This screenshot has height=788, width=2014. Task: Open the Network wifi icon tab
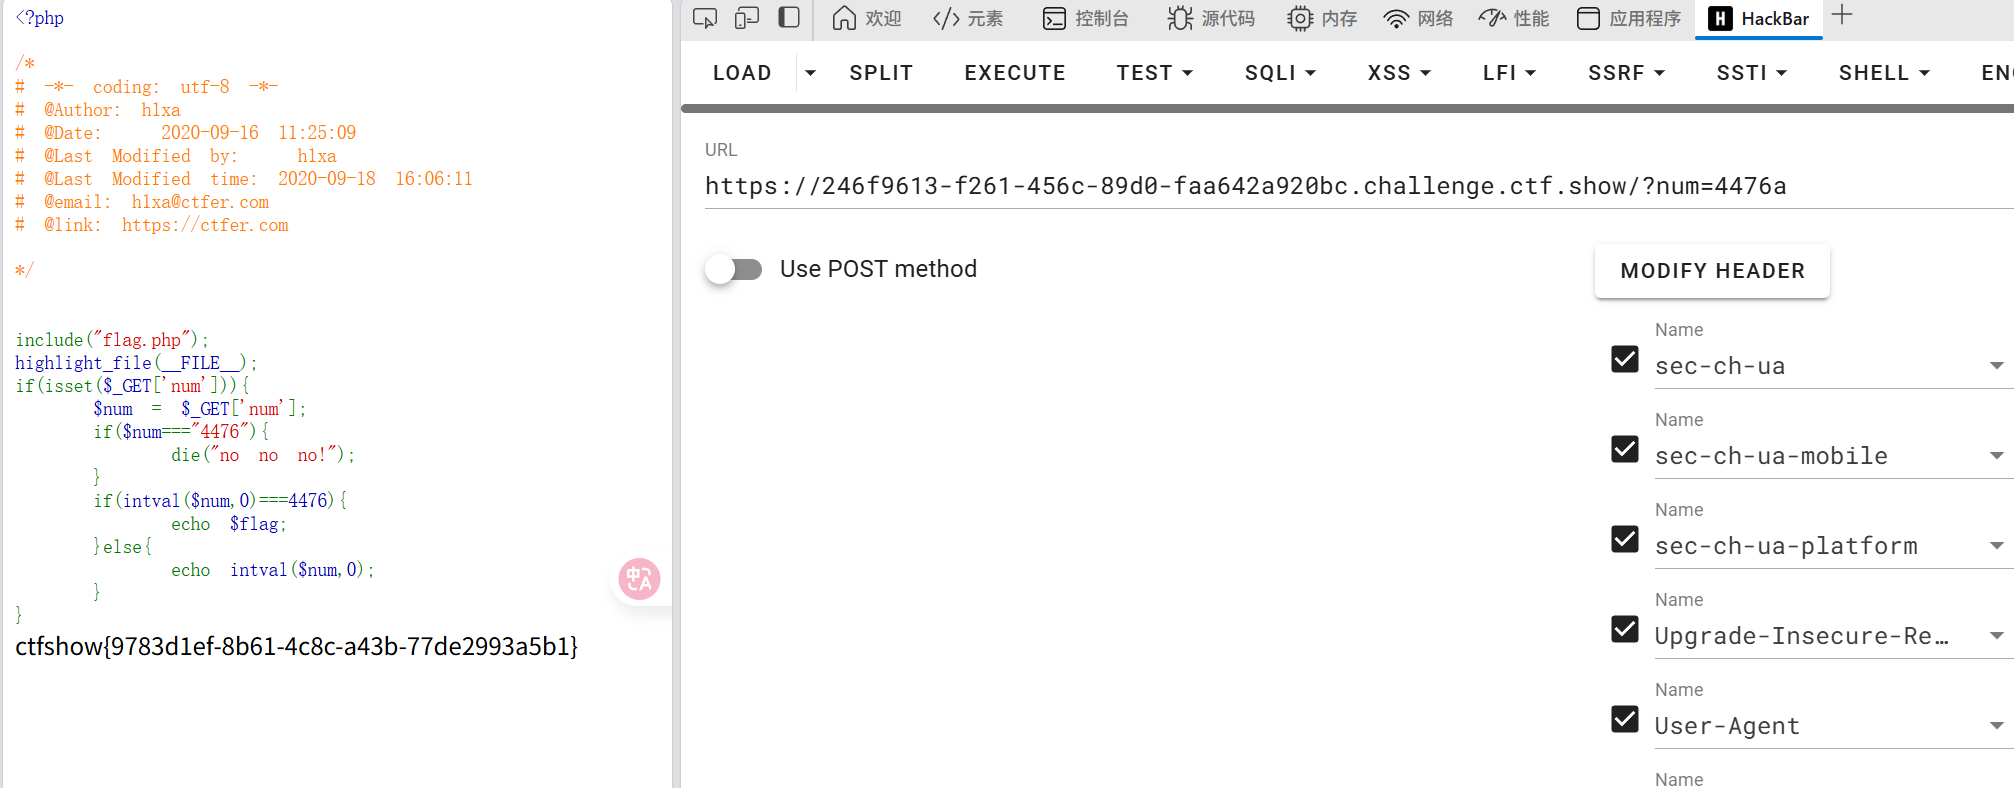pyautogui.click(x=1417, y=19)
